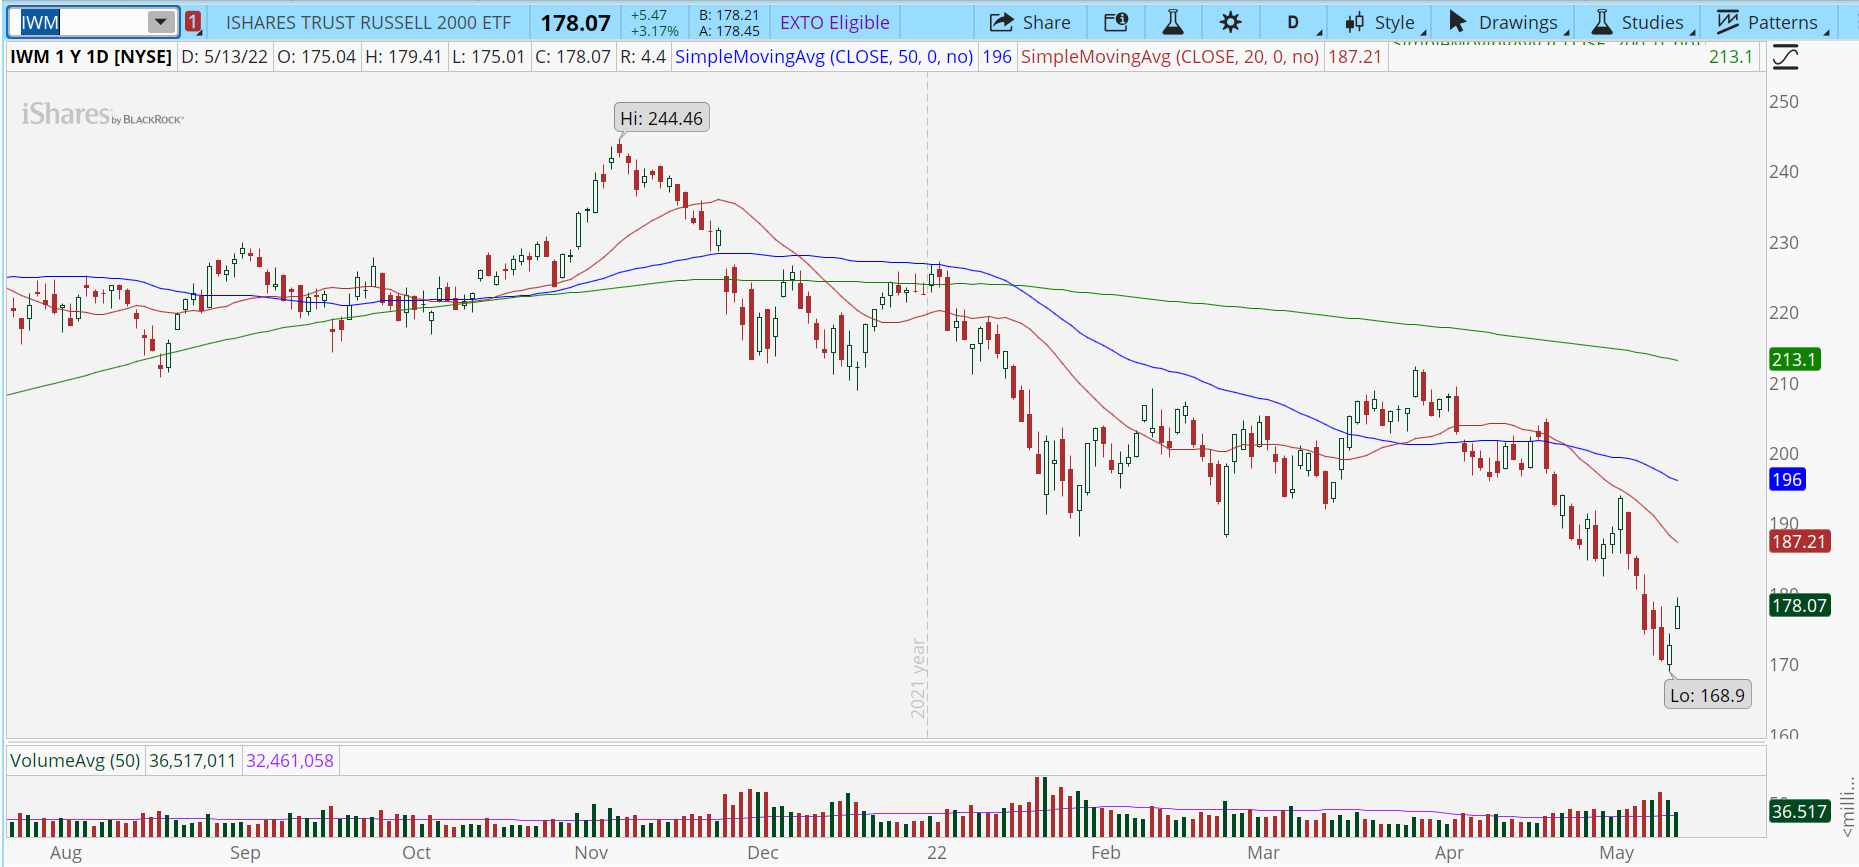Open chart settings gear icon
The width and height of the screenshot is (1859, 867).
coord(1231,22)
